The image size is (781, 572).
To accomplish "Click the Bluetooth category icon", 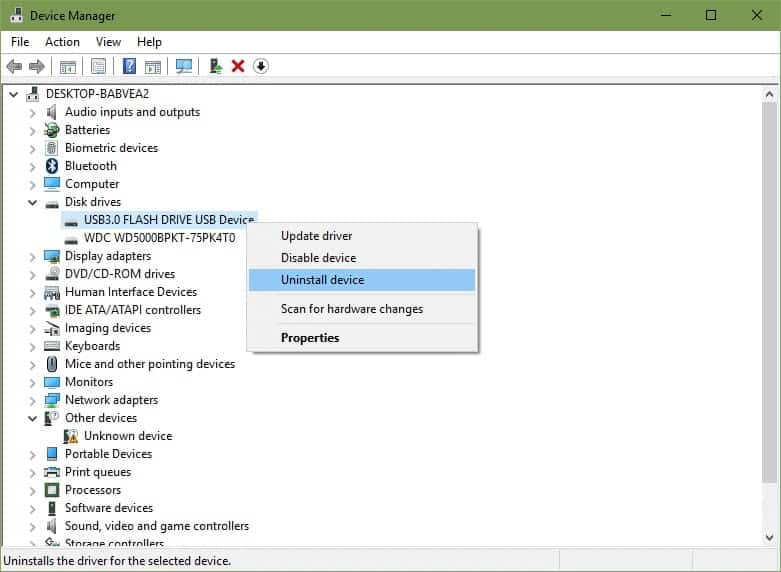I will coord(52,166).
